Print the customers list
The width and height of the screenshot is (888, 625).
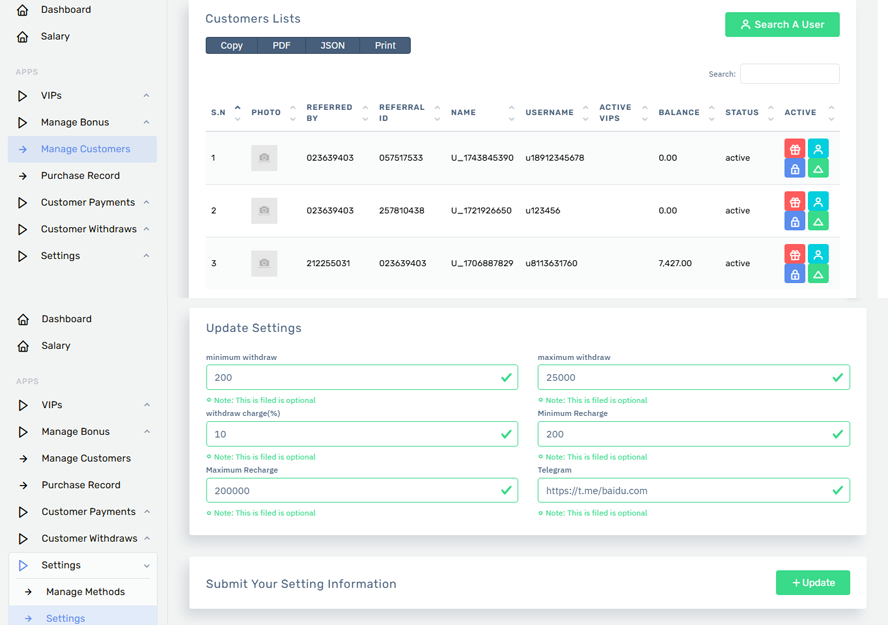(x=385, y=45)
